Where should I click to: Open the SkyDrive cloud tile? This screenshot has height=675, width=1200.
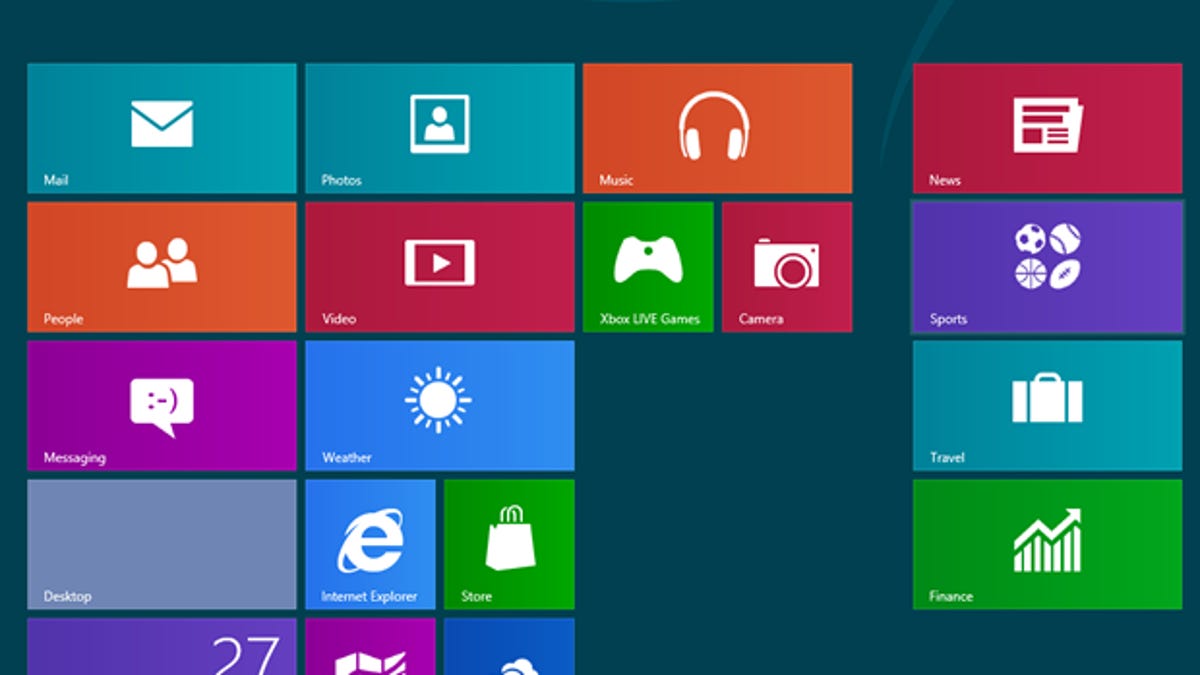(509, 655)
